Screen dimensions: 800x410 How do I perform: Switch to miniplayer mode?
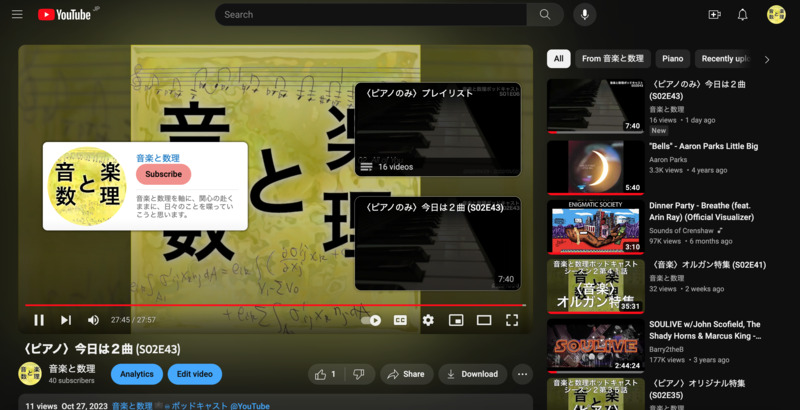coord(456,320)
